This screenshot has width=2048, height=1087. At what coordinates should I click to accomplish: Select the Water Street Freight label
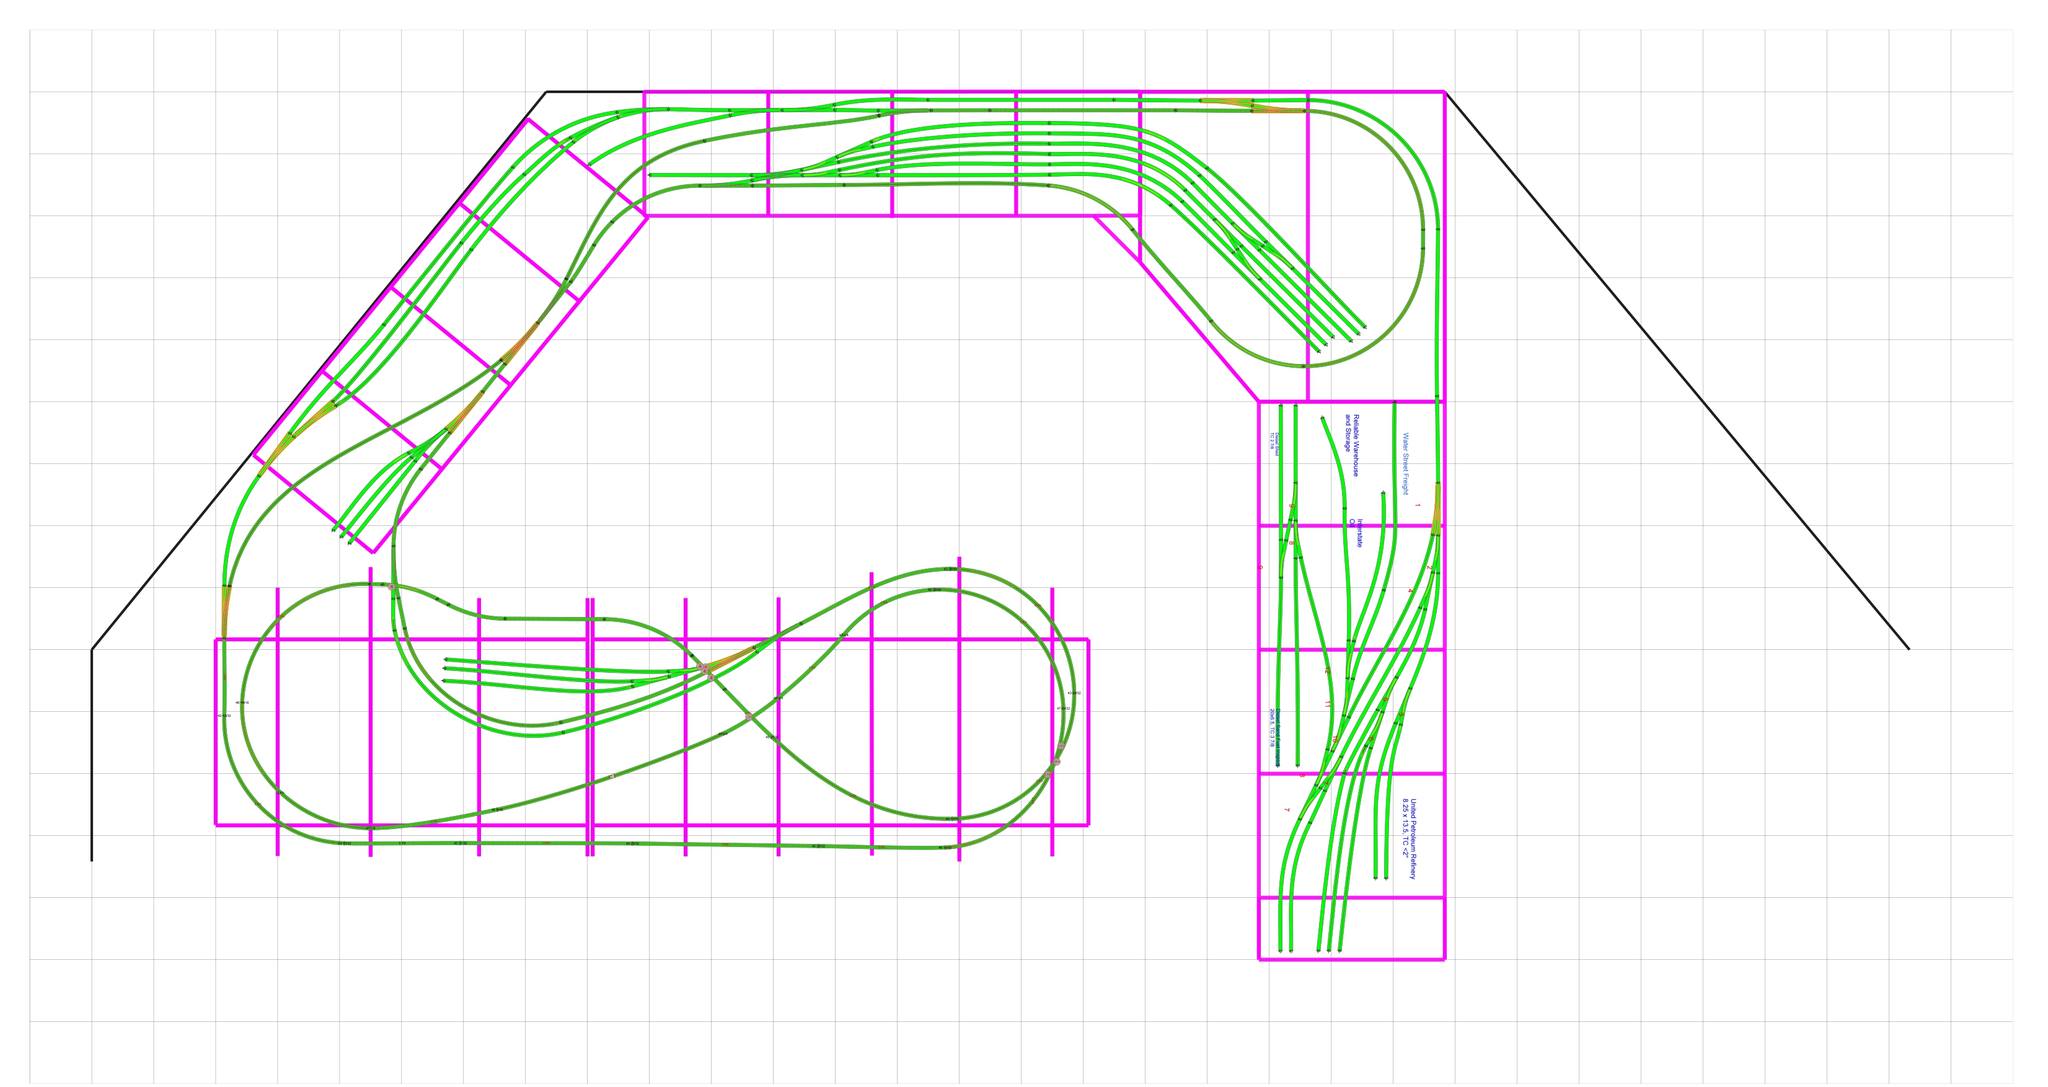click(x=1405, y=464)
